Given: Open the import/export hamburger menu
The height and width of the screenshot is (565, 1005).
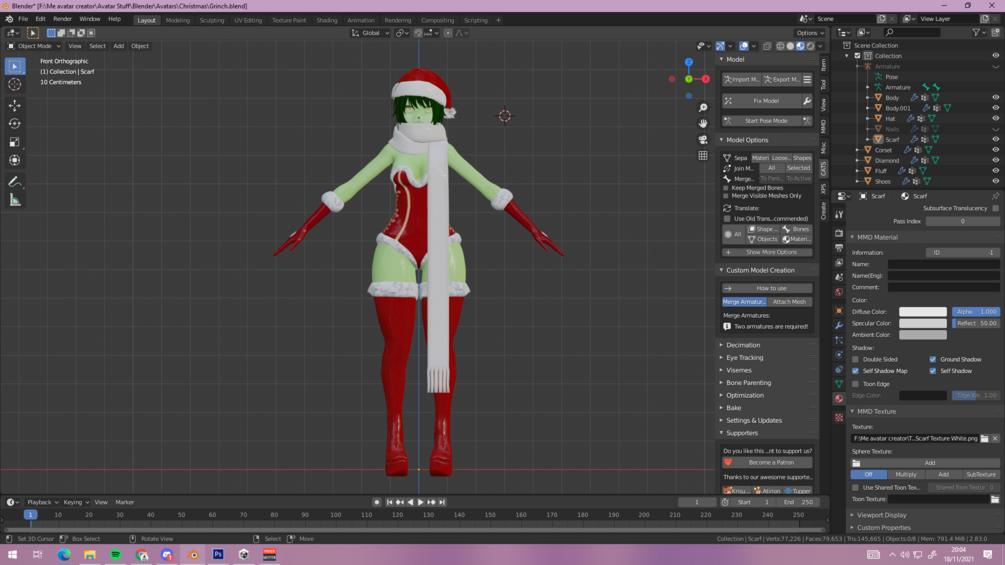Looking at the screenshot, I should tap(807, 79).
